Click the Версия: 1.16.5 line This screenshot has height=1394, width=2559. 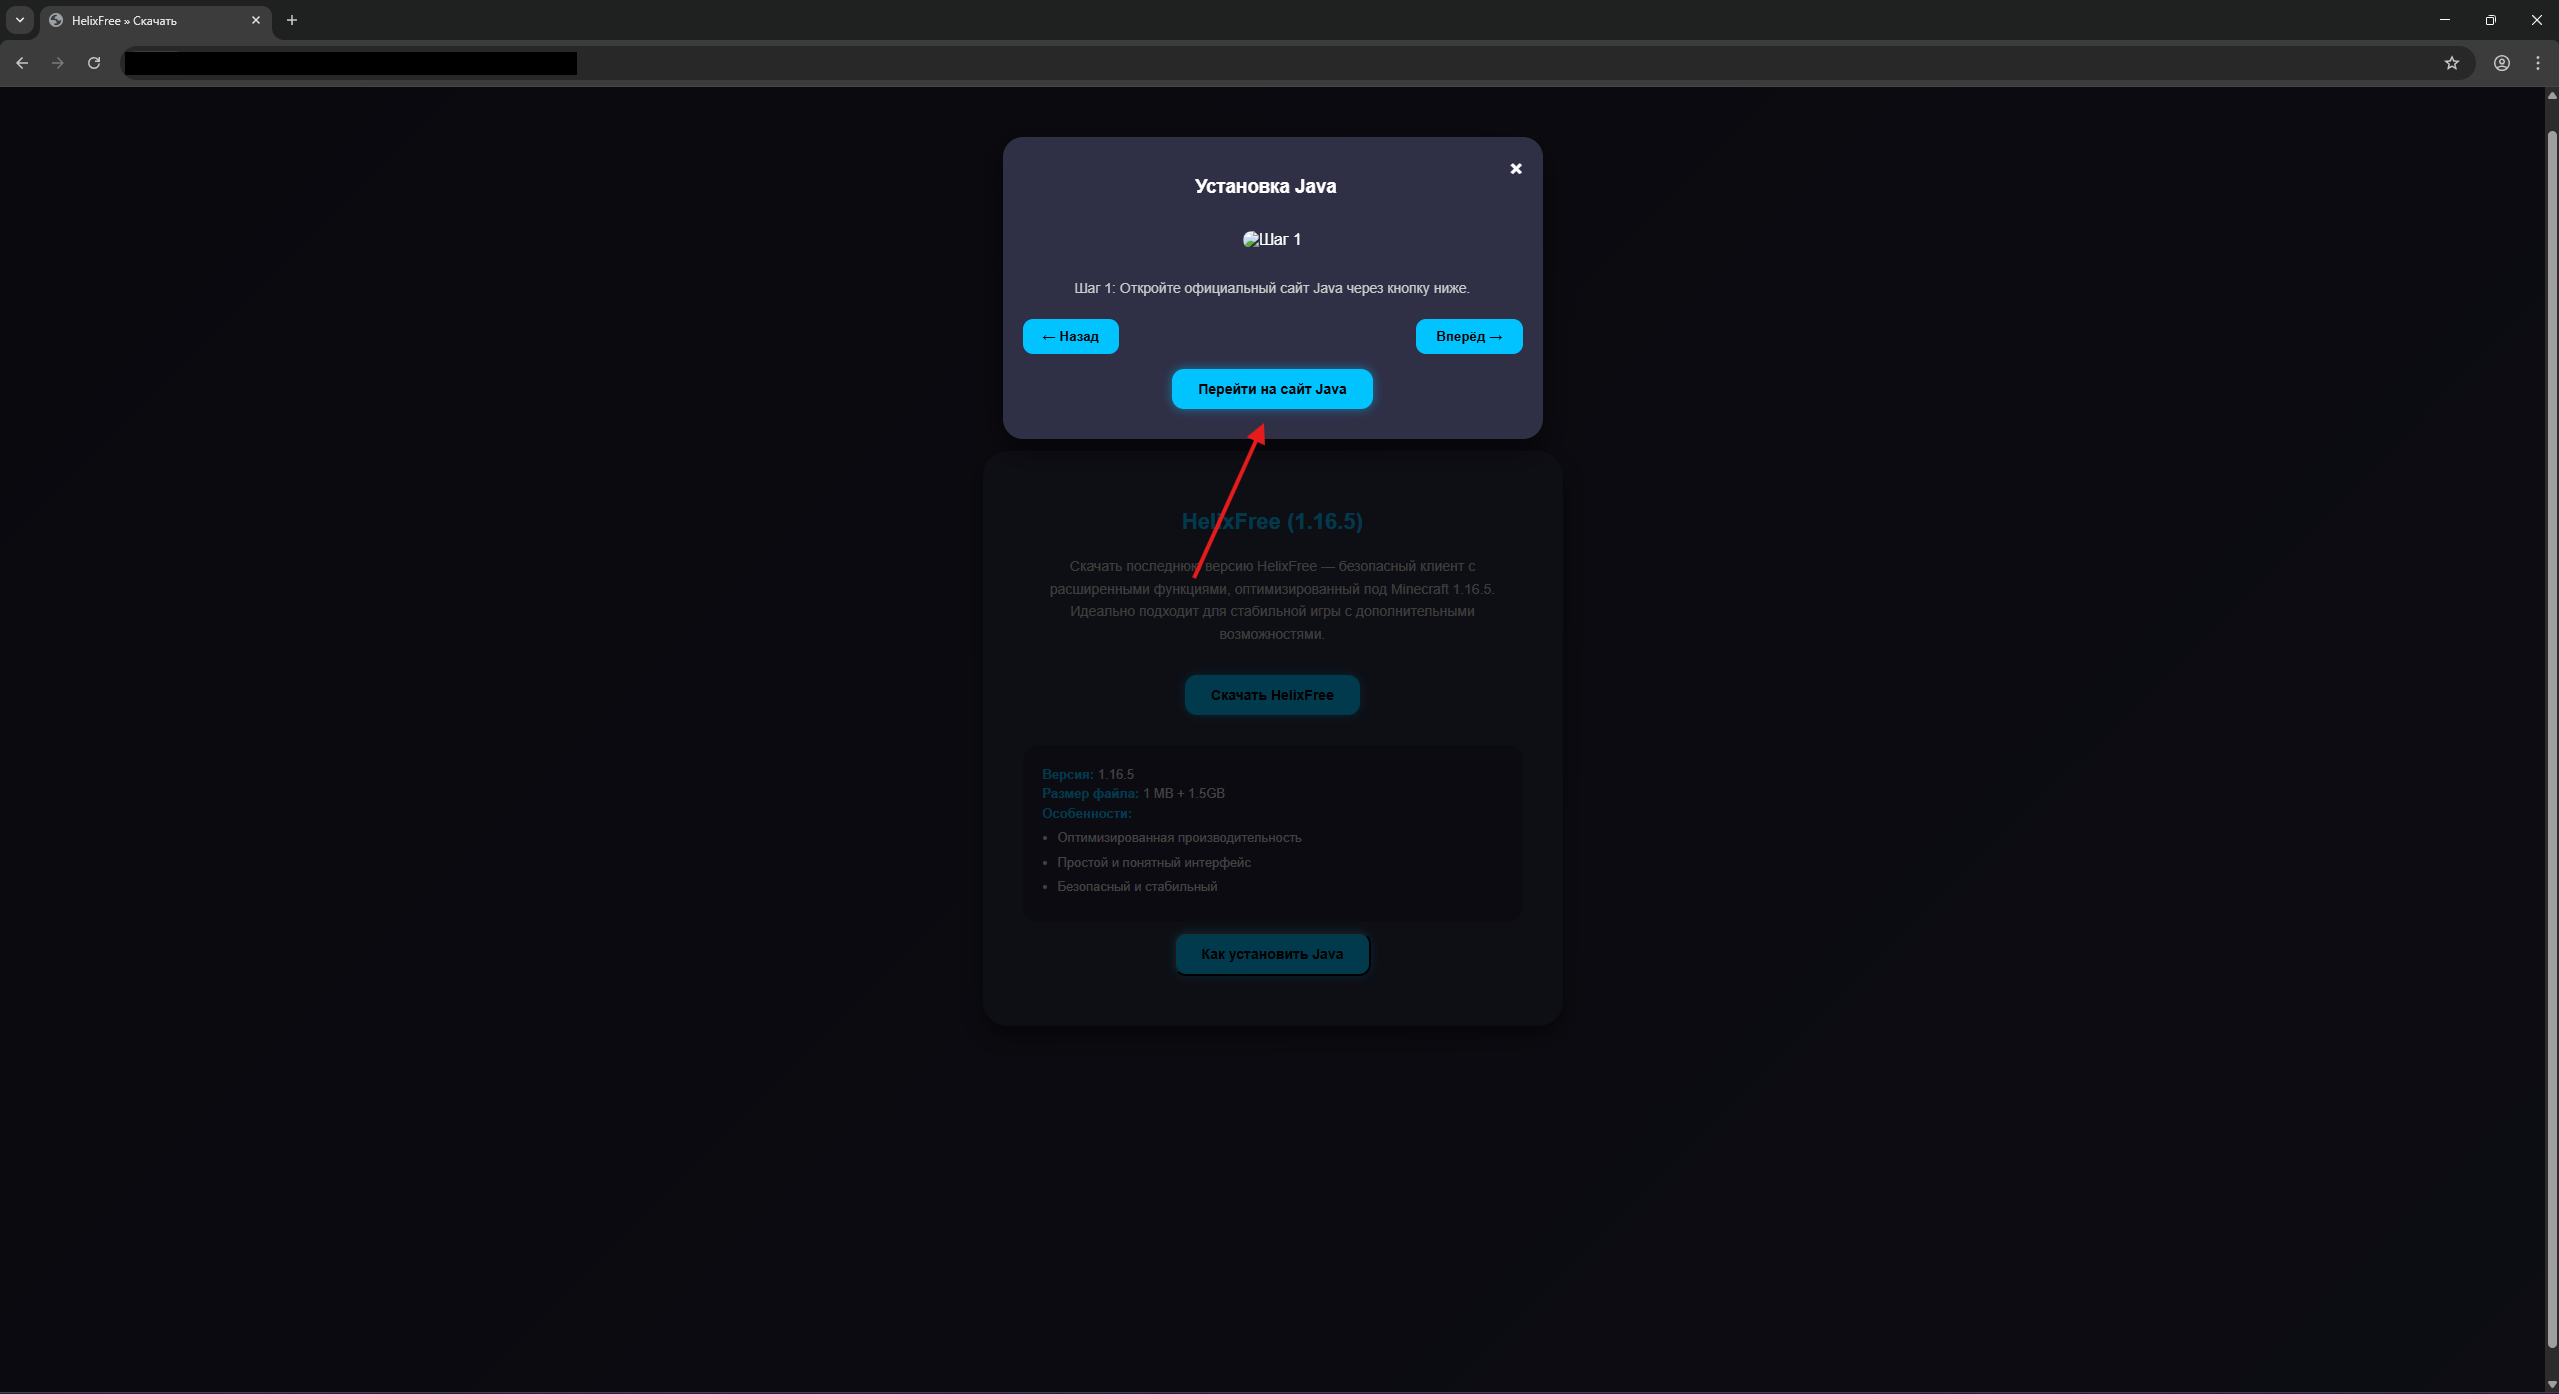(1088, 774)
